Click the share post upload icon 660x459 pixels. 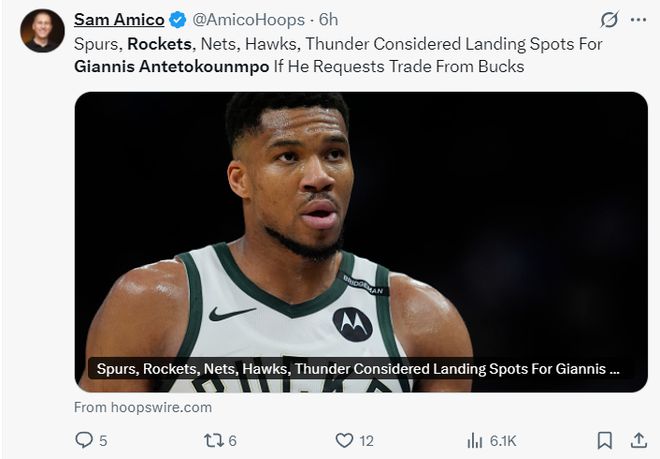(x=638, y=440)
